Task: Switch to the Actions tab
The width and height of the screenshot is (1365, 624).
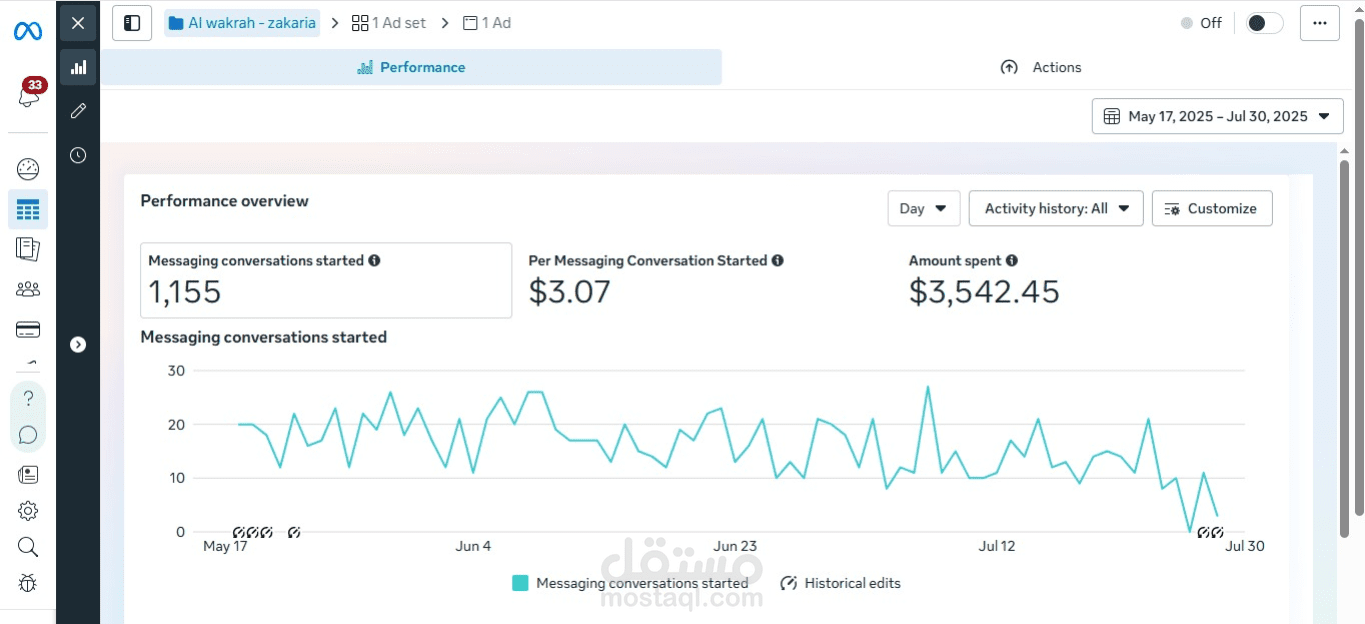Action: pyautogui.click(x=1041, y=67)
